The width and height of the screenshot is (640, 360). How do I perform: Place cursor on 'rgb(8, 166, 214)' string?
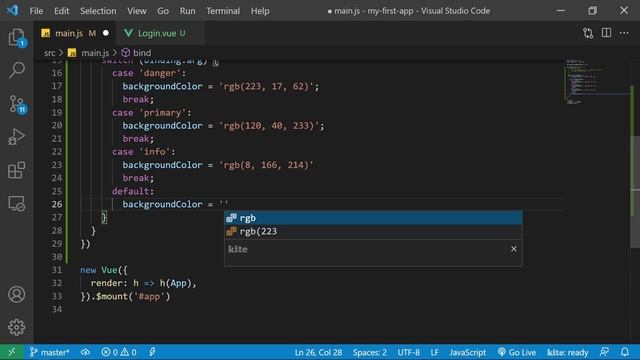point(267,165)
